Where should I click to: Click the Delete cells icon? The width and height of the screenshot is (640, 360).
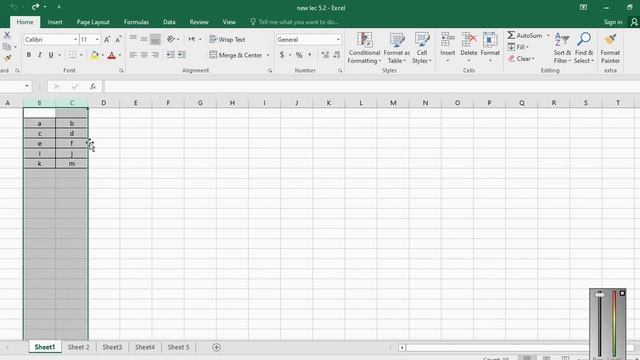tap(469, 40)
